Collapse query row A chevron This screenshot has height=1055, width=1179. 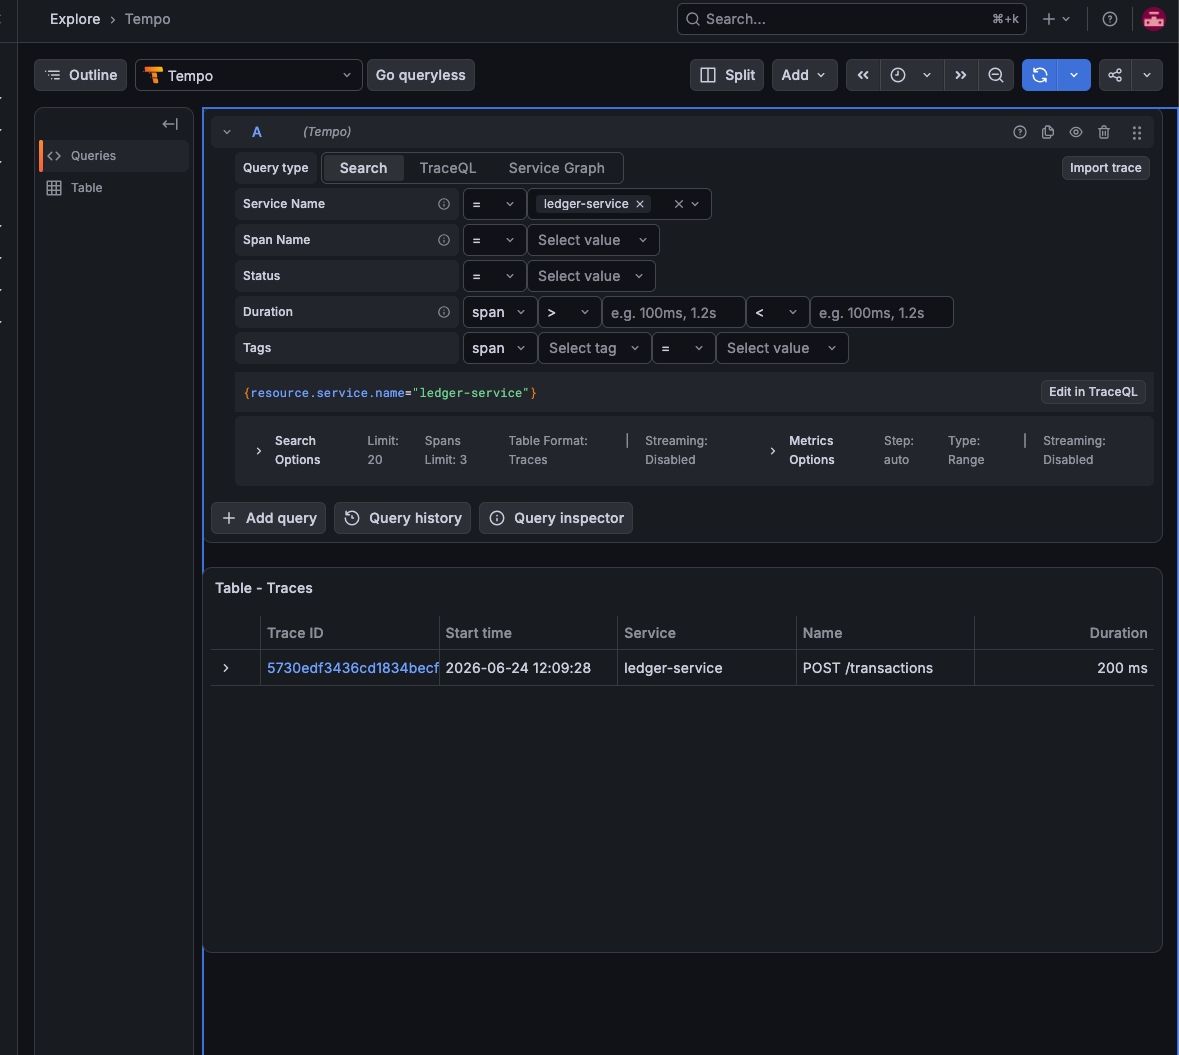227,132
